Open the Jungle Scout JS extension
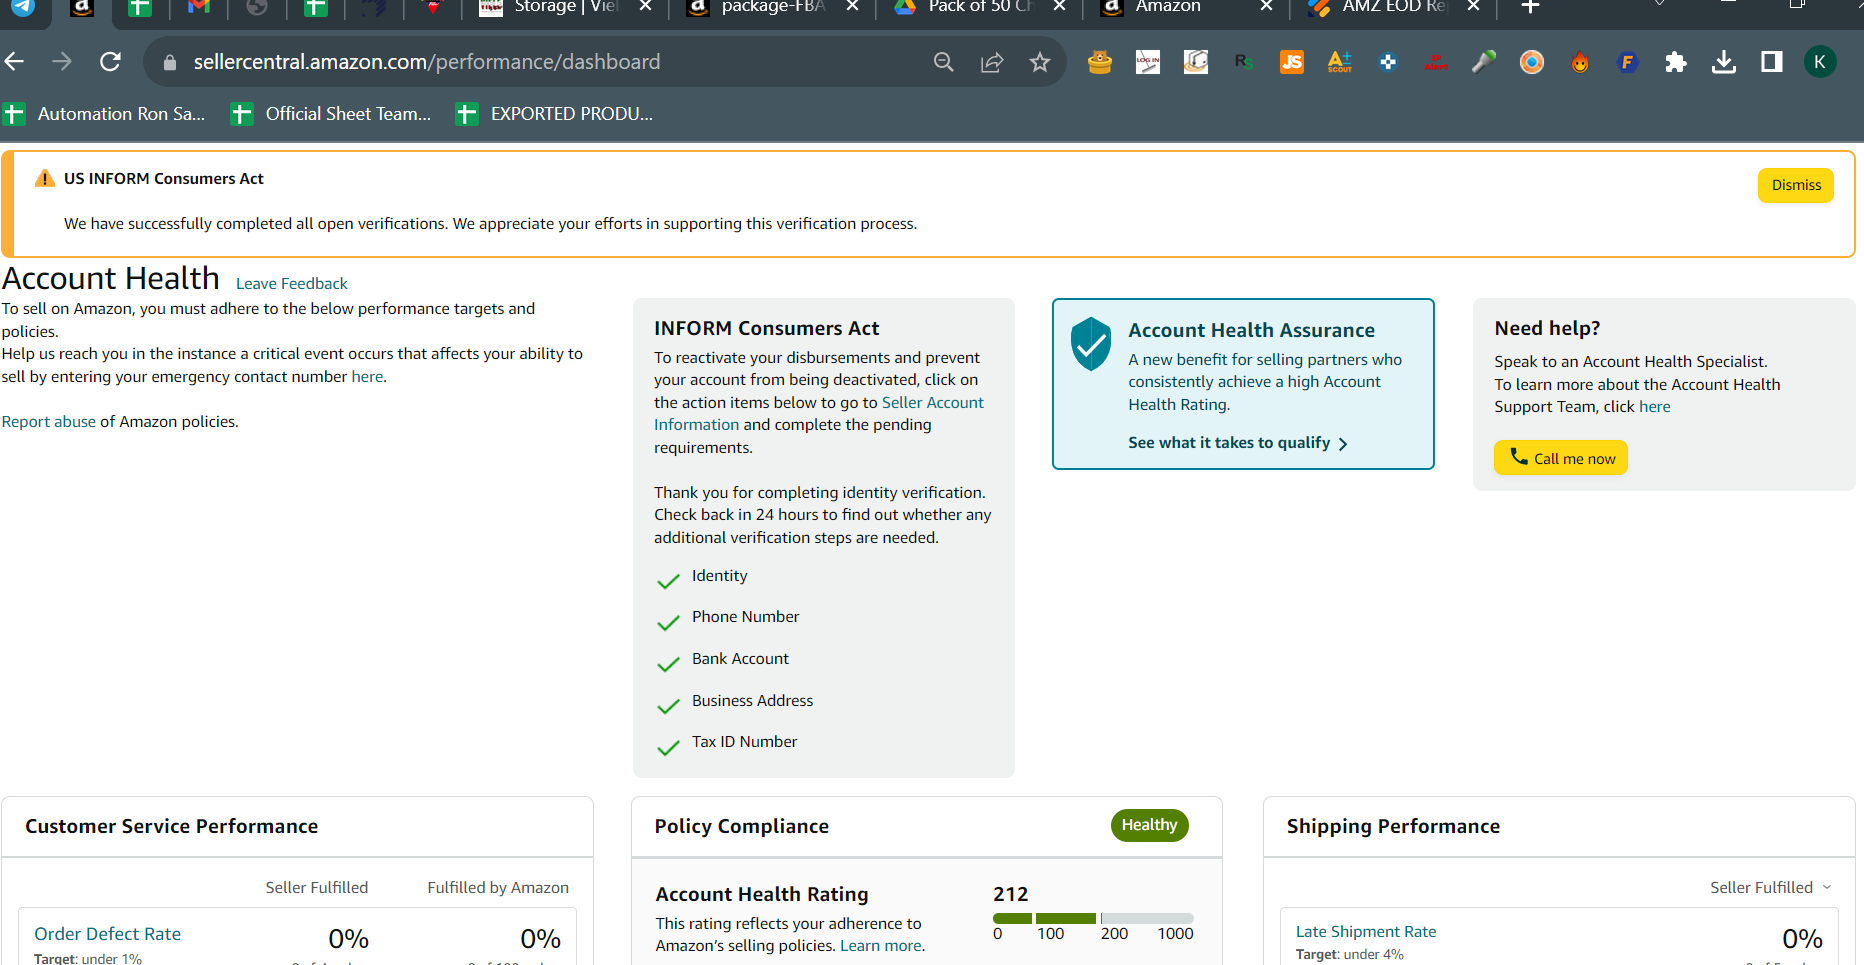 pos(1292,62)
